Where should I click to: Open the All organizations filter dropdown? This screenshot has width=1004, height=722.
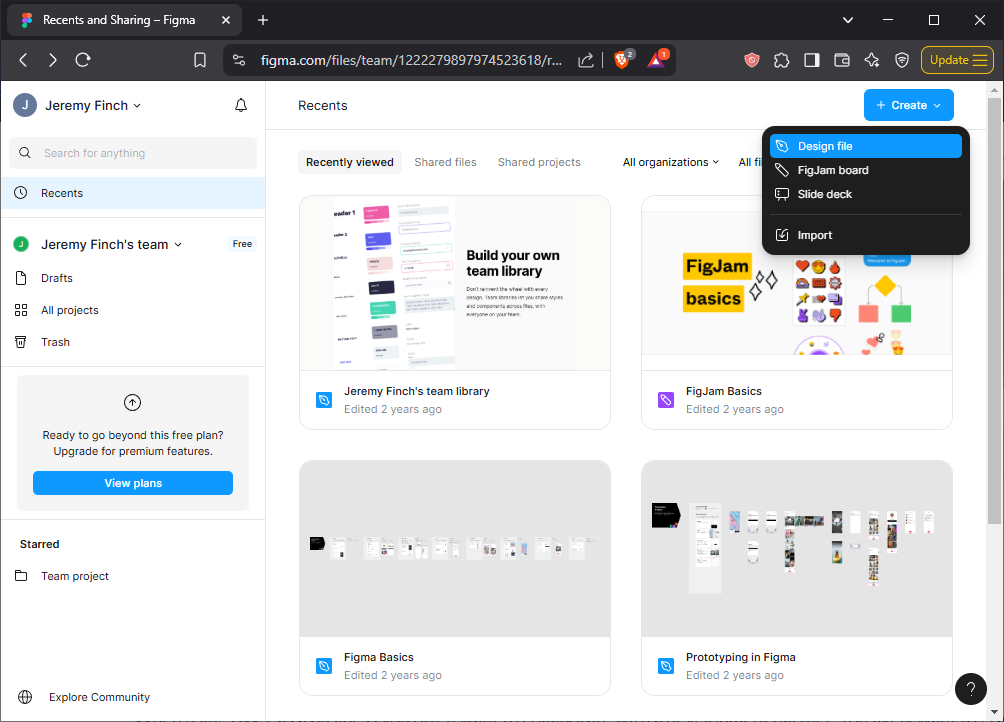pyautogui.click(x=670, y=162)
